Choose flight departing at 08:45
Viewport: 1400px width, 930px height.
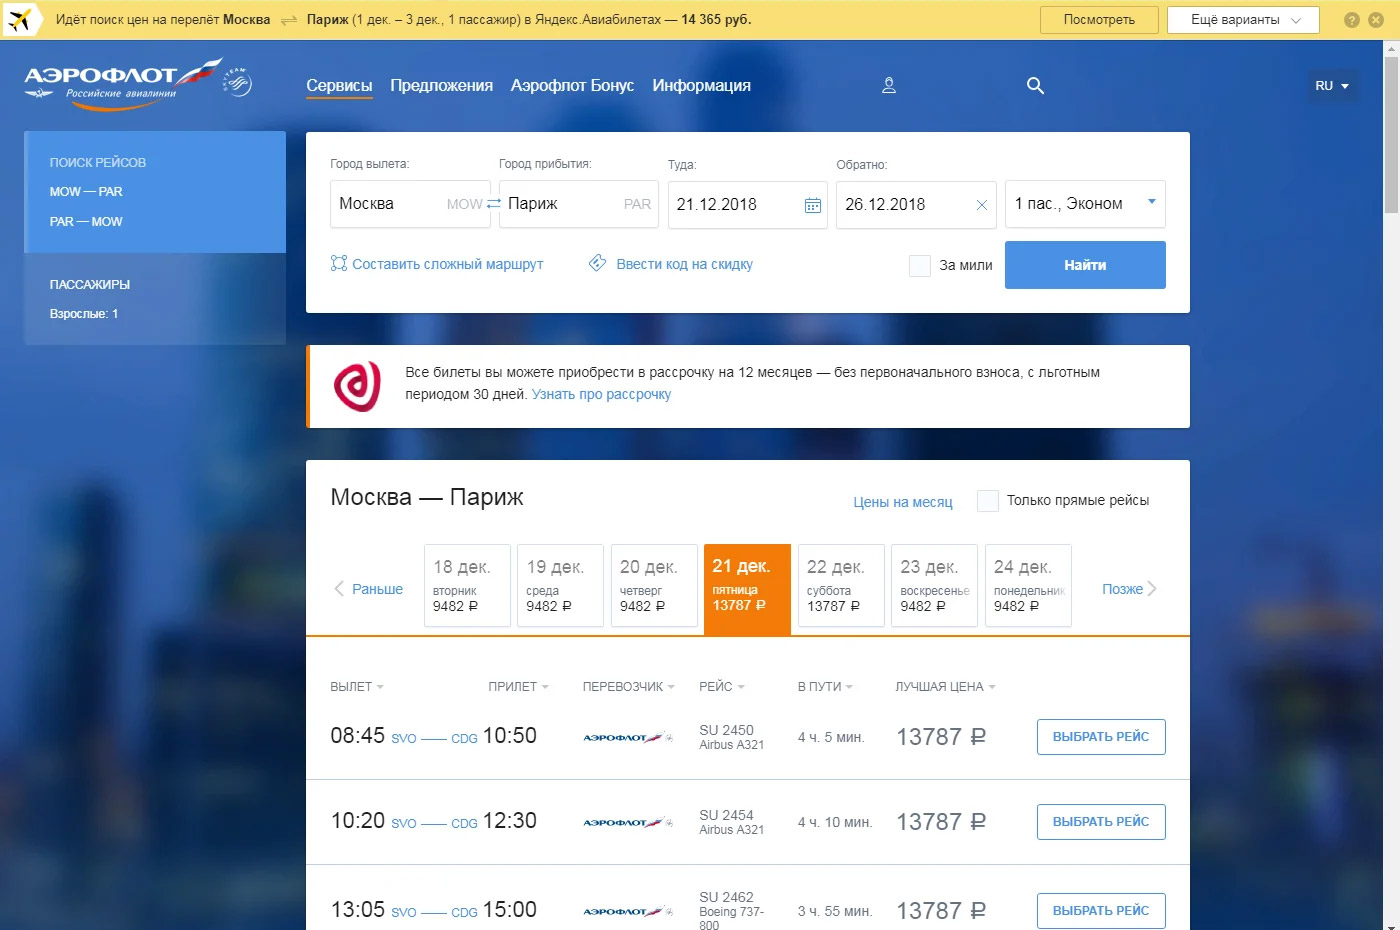pos(1101,737)
